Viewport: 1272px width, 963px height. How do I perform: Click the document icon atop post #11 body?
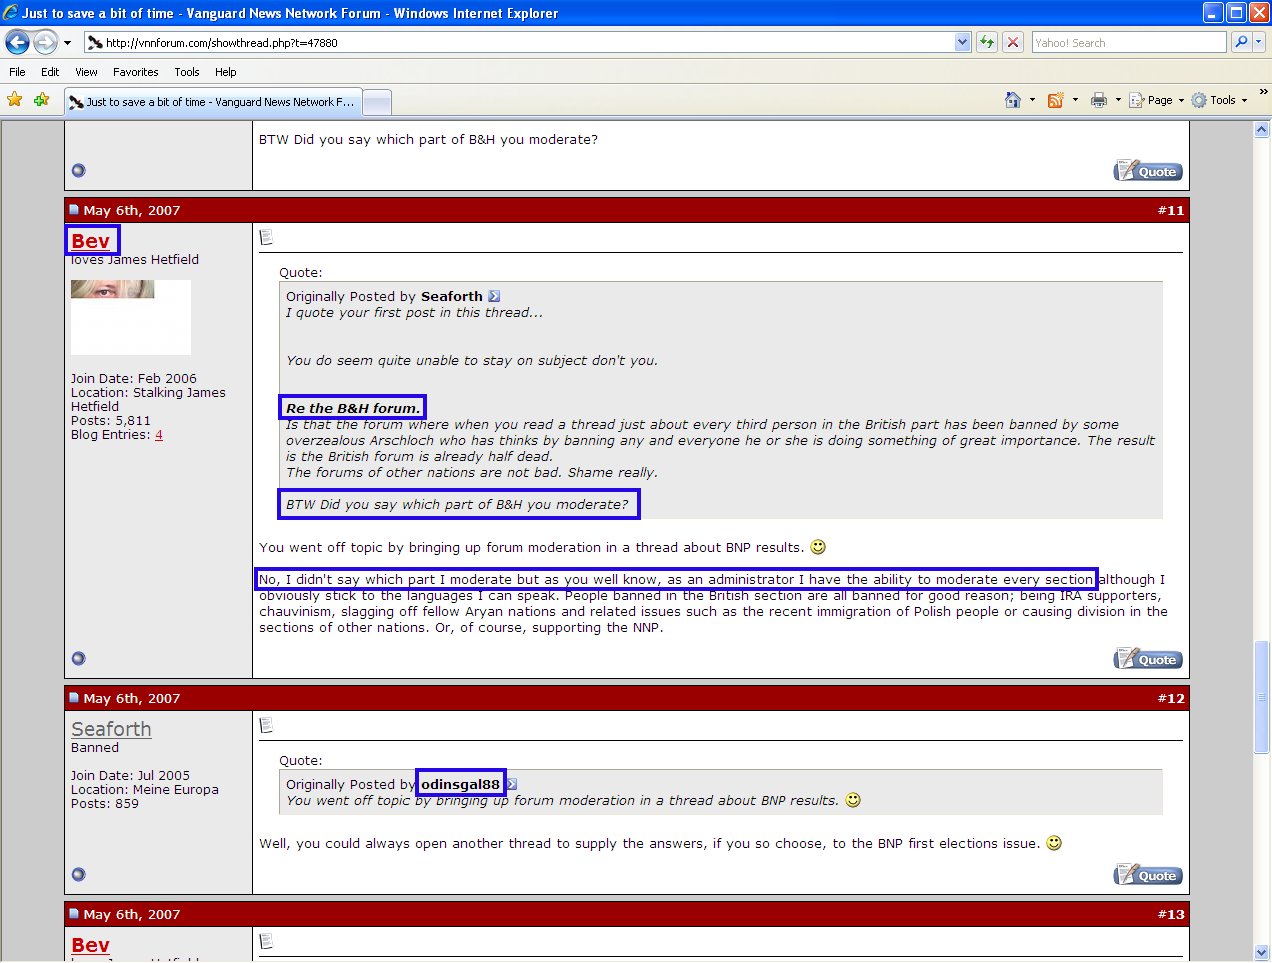click(266, 237)
